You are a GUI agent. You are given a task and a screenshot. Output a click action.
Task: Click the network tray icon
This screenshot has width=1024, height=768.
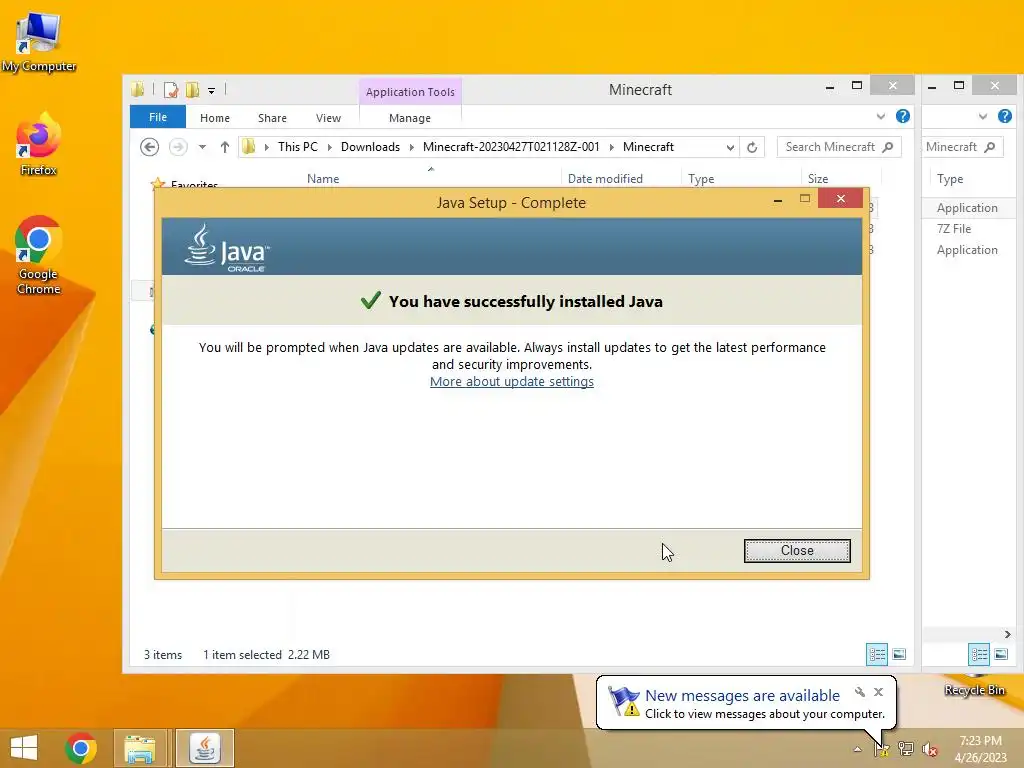(906, 748)
